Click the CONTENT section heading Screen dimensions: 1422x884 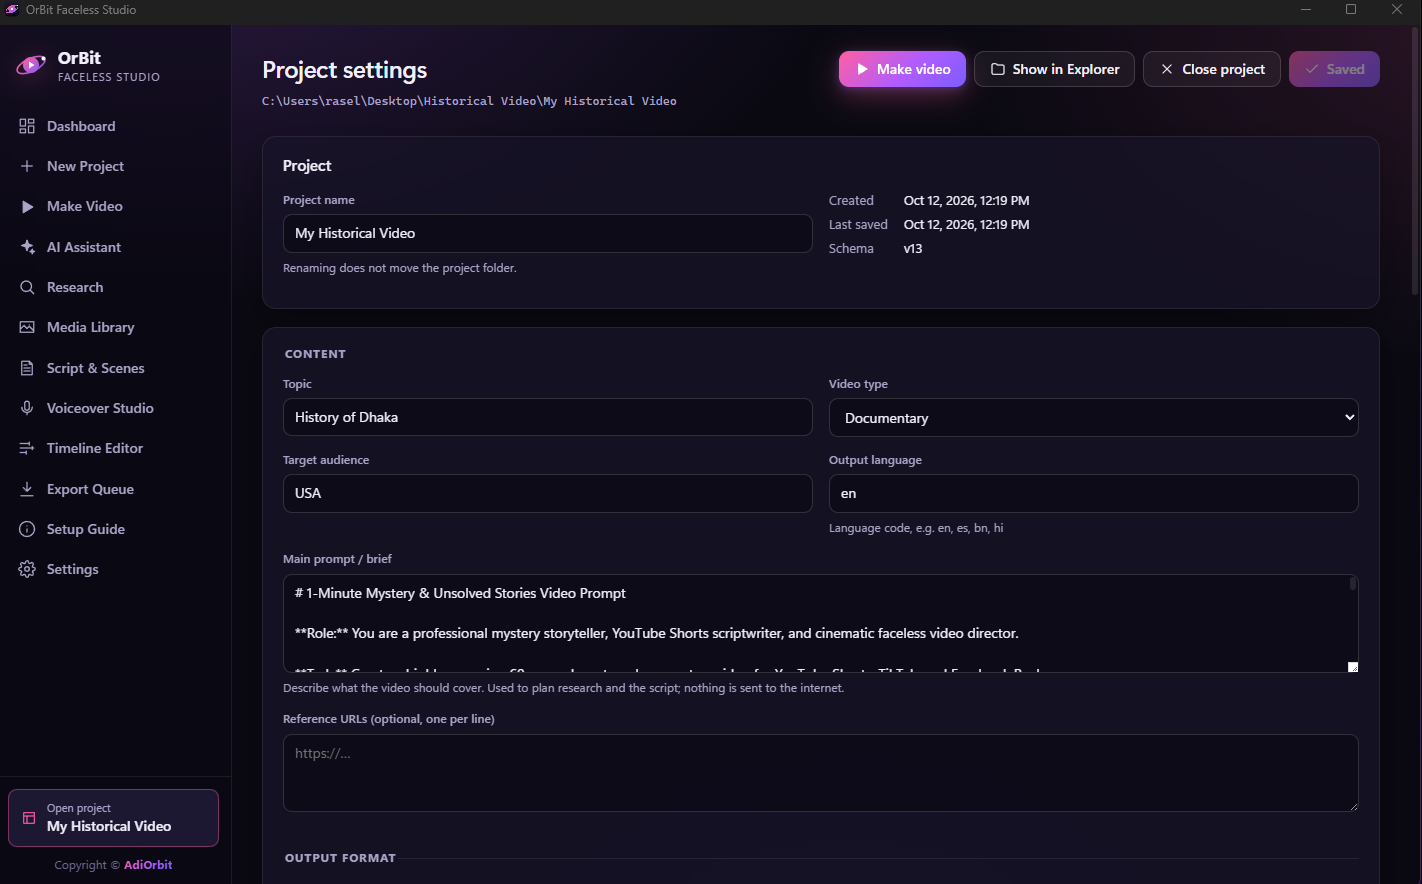[315, 354]
